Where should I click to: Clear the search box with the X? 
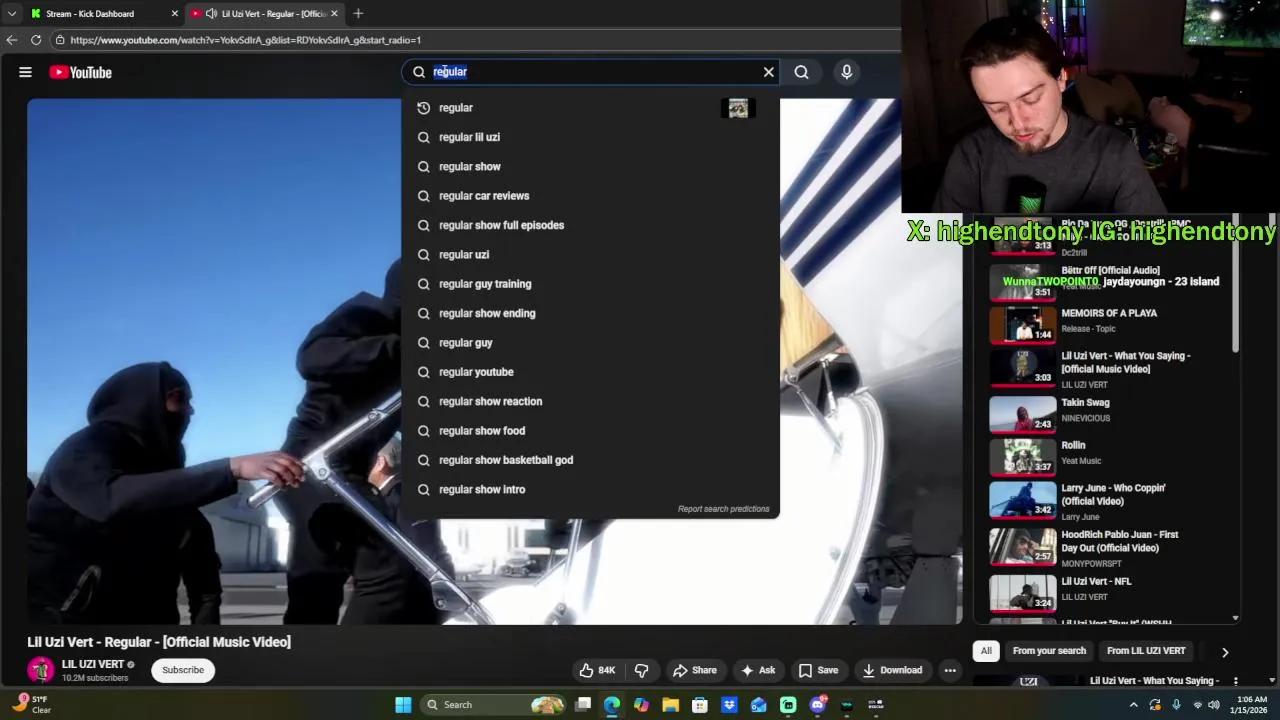(768, 72)
